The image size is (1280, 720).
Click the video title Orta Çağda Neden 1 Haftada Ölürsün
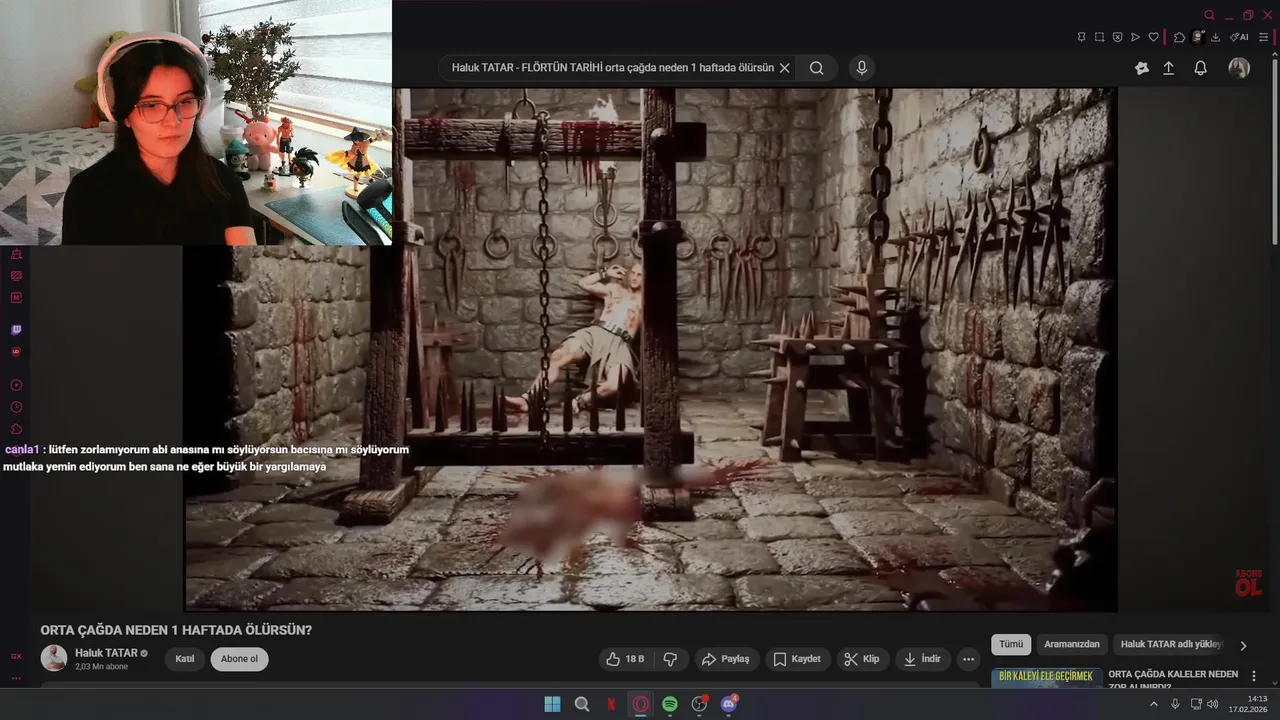click(x=176, y=630)
